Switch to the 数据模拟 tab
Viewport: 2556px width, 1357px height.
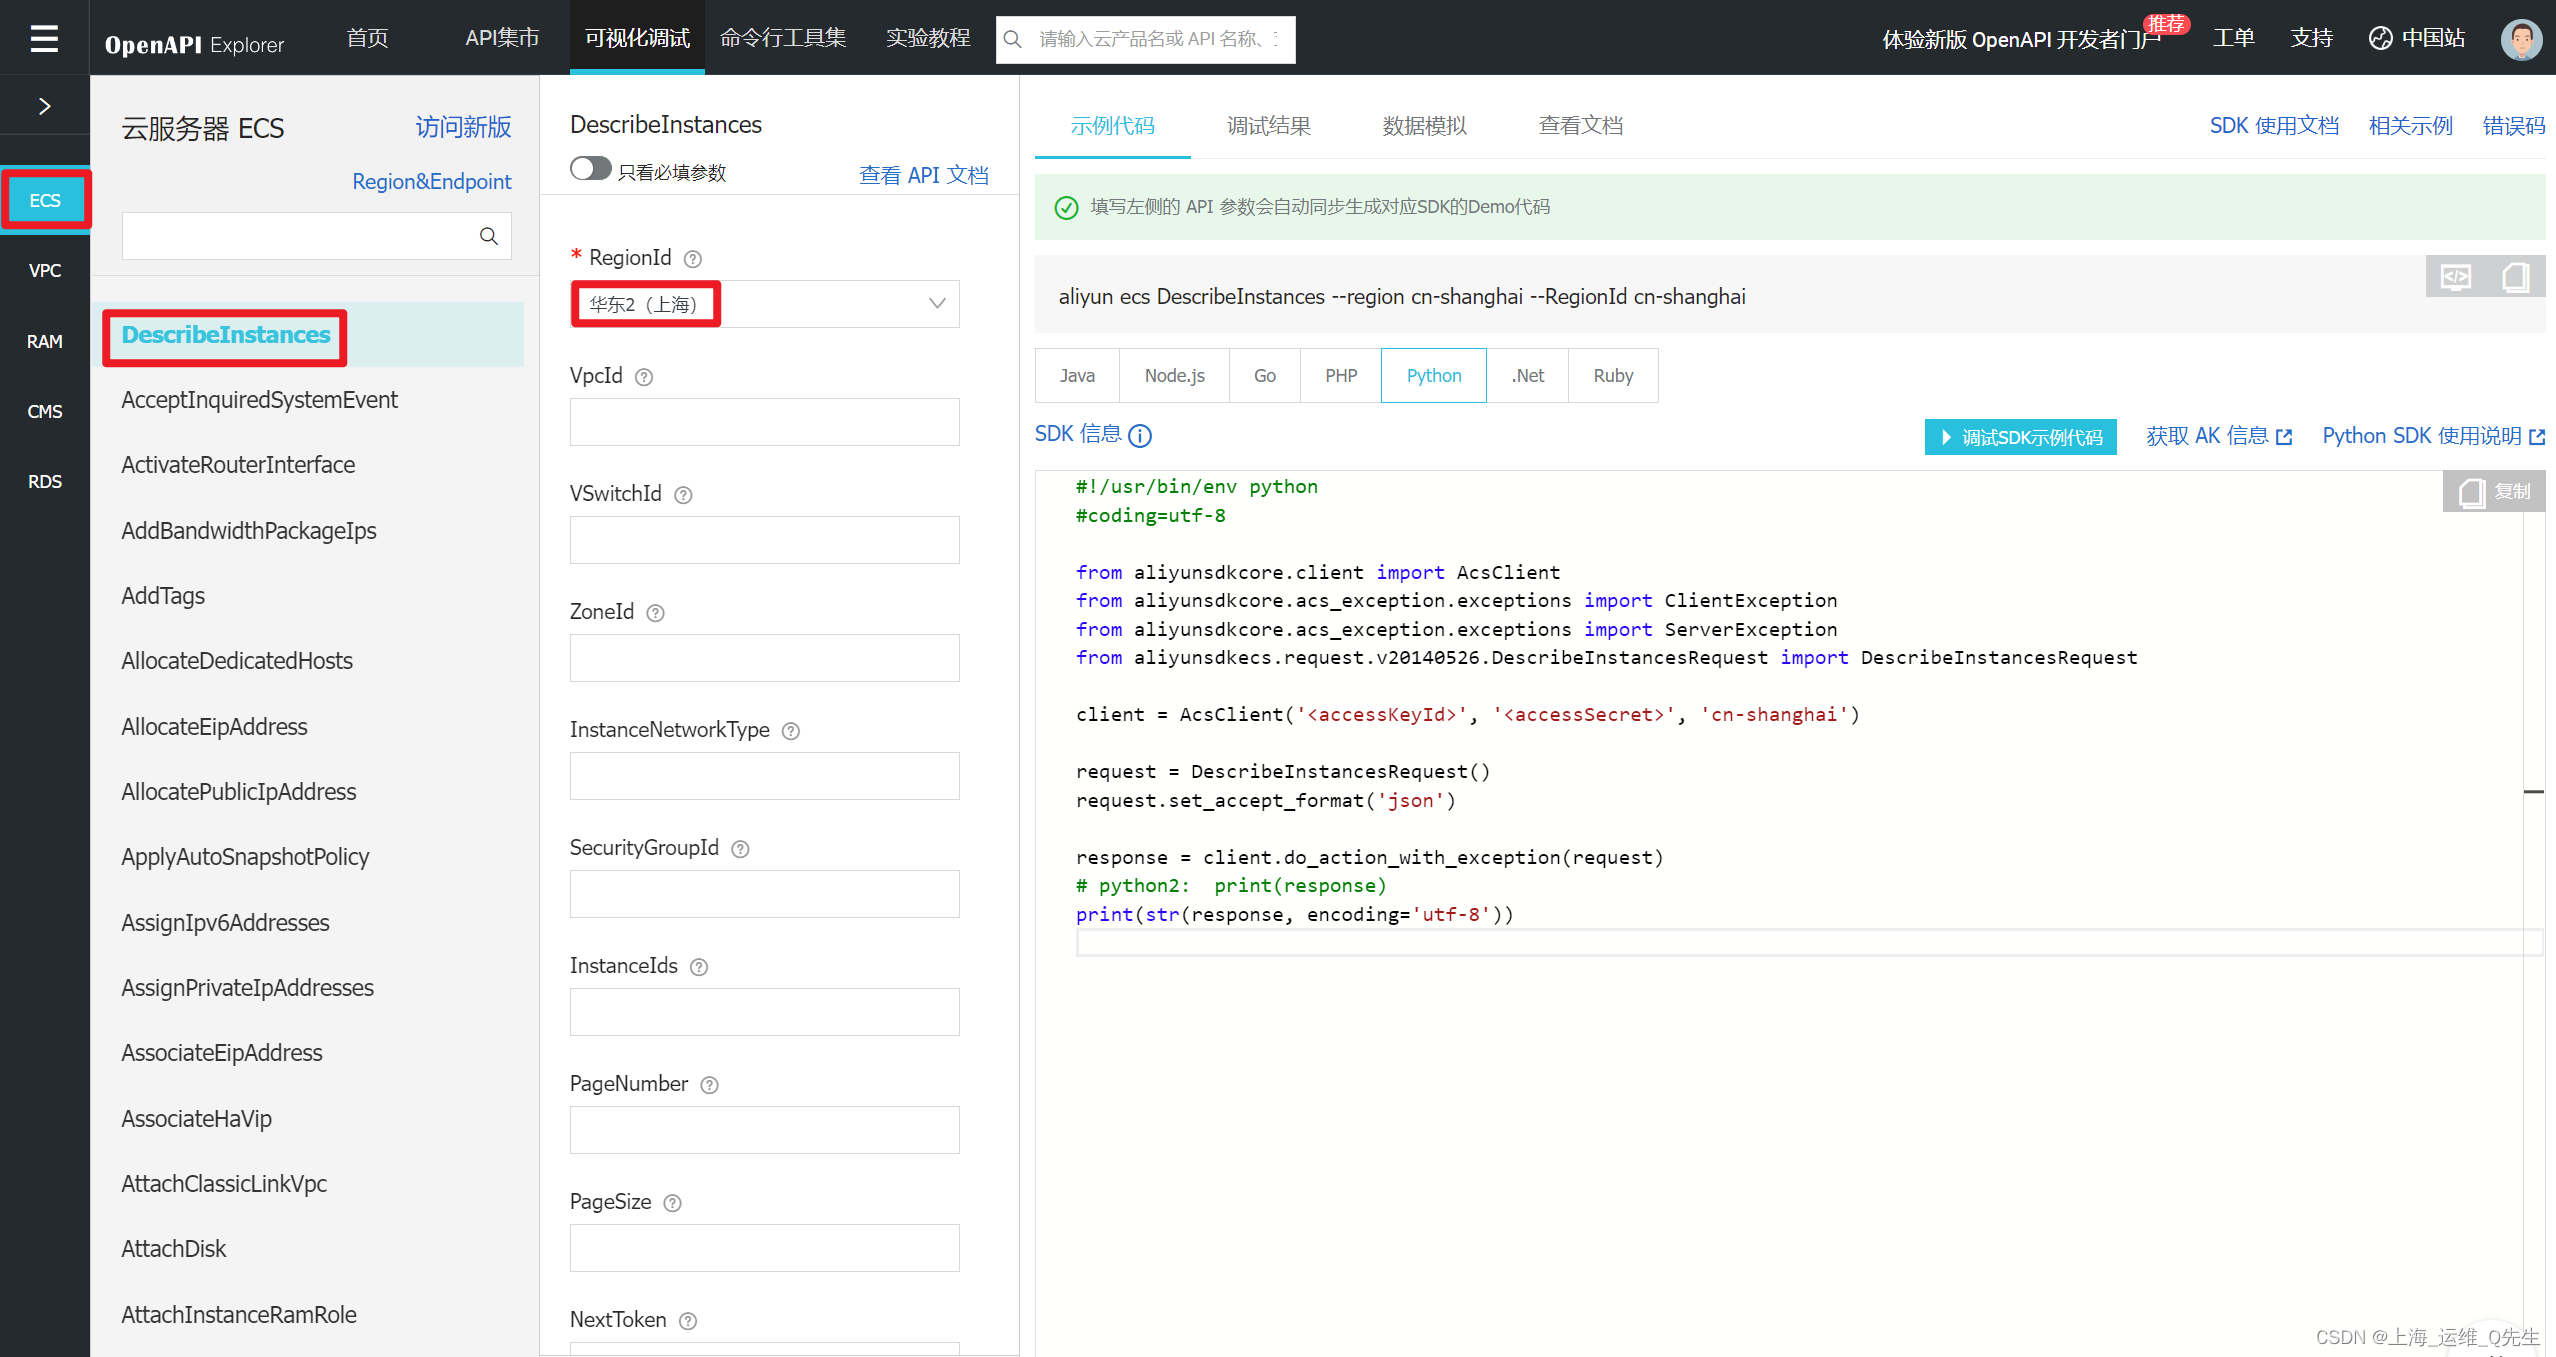tap(1424, 126)
